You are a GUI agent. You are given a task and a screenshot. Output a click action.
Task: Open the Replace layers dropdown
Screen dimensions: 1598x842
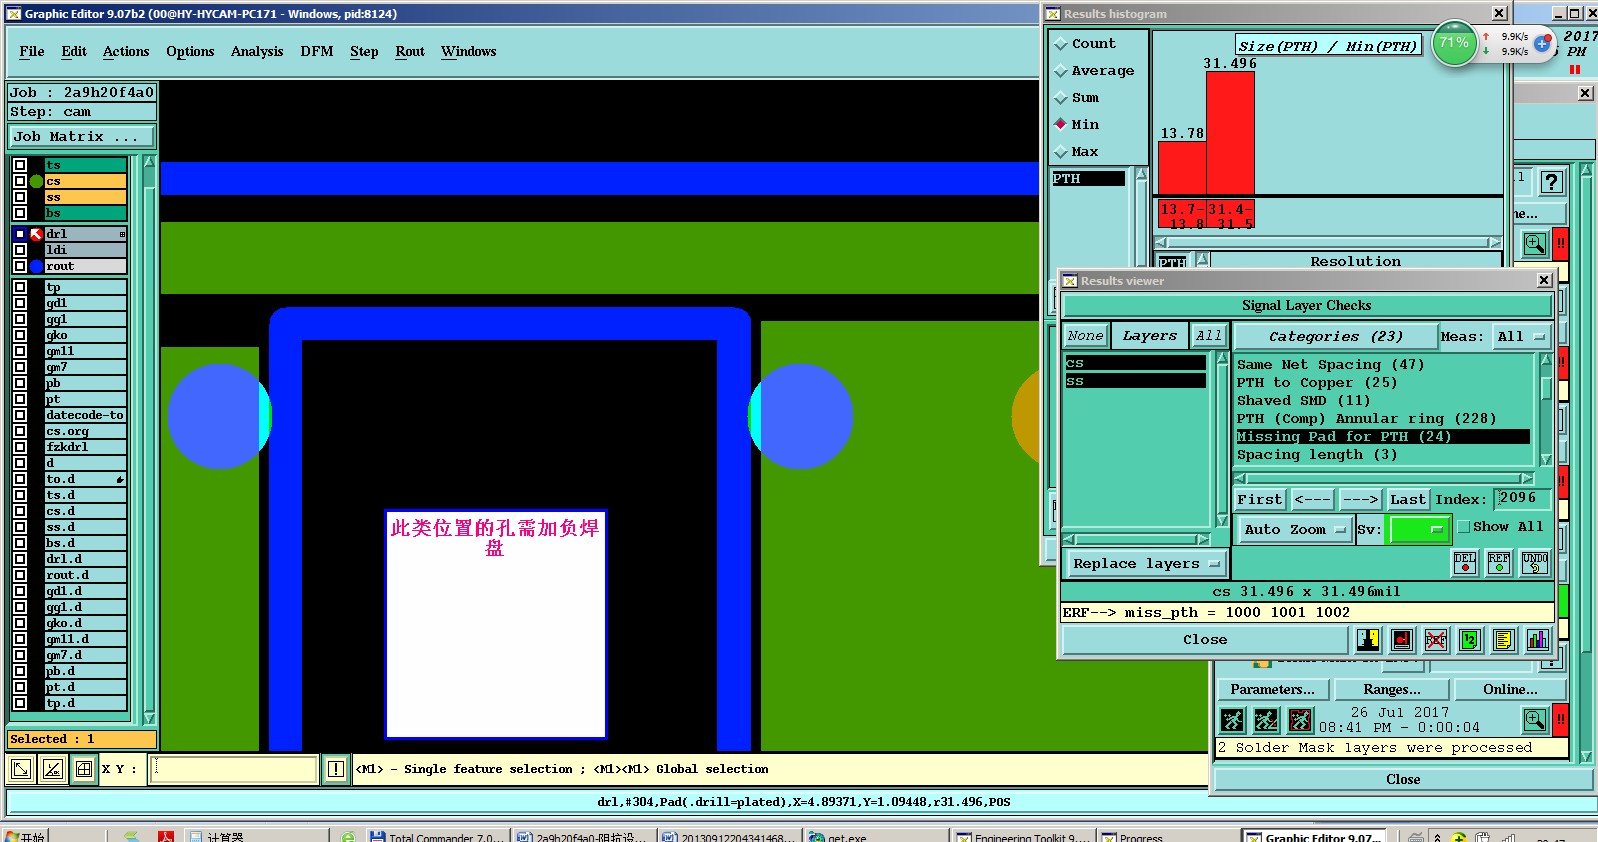1145,564
